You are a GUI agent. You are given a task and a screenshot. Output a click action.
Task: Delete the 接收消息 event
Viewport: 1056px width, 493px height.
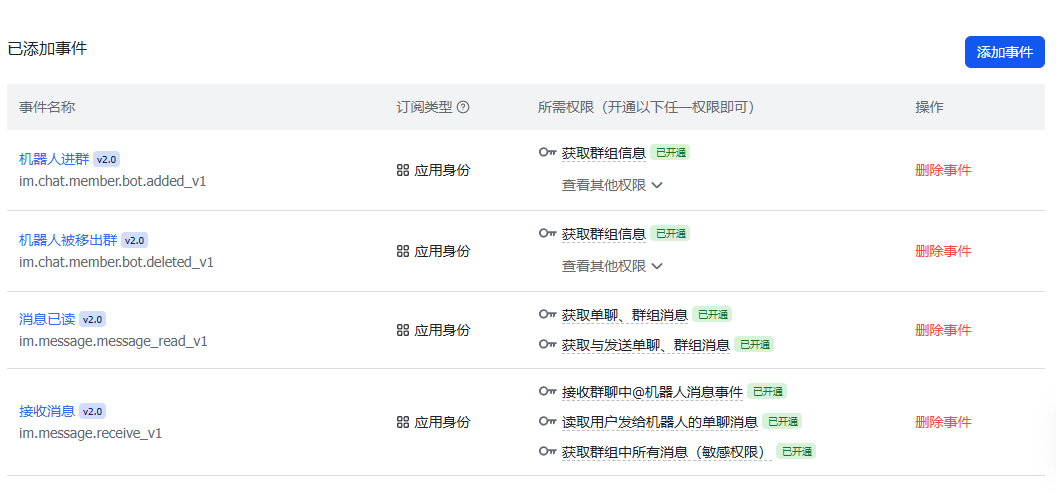click(x=943, y=422)
